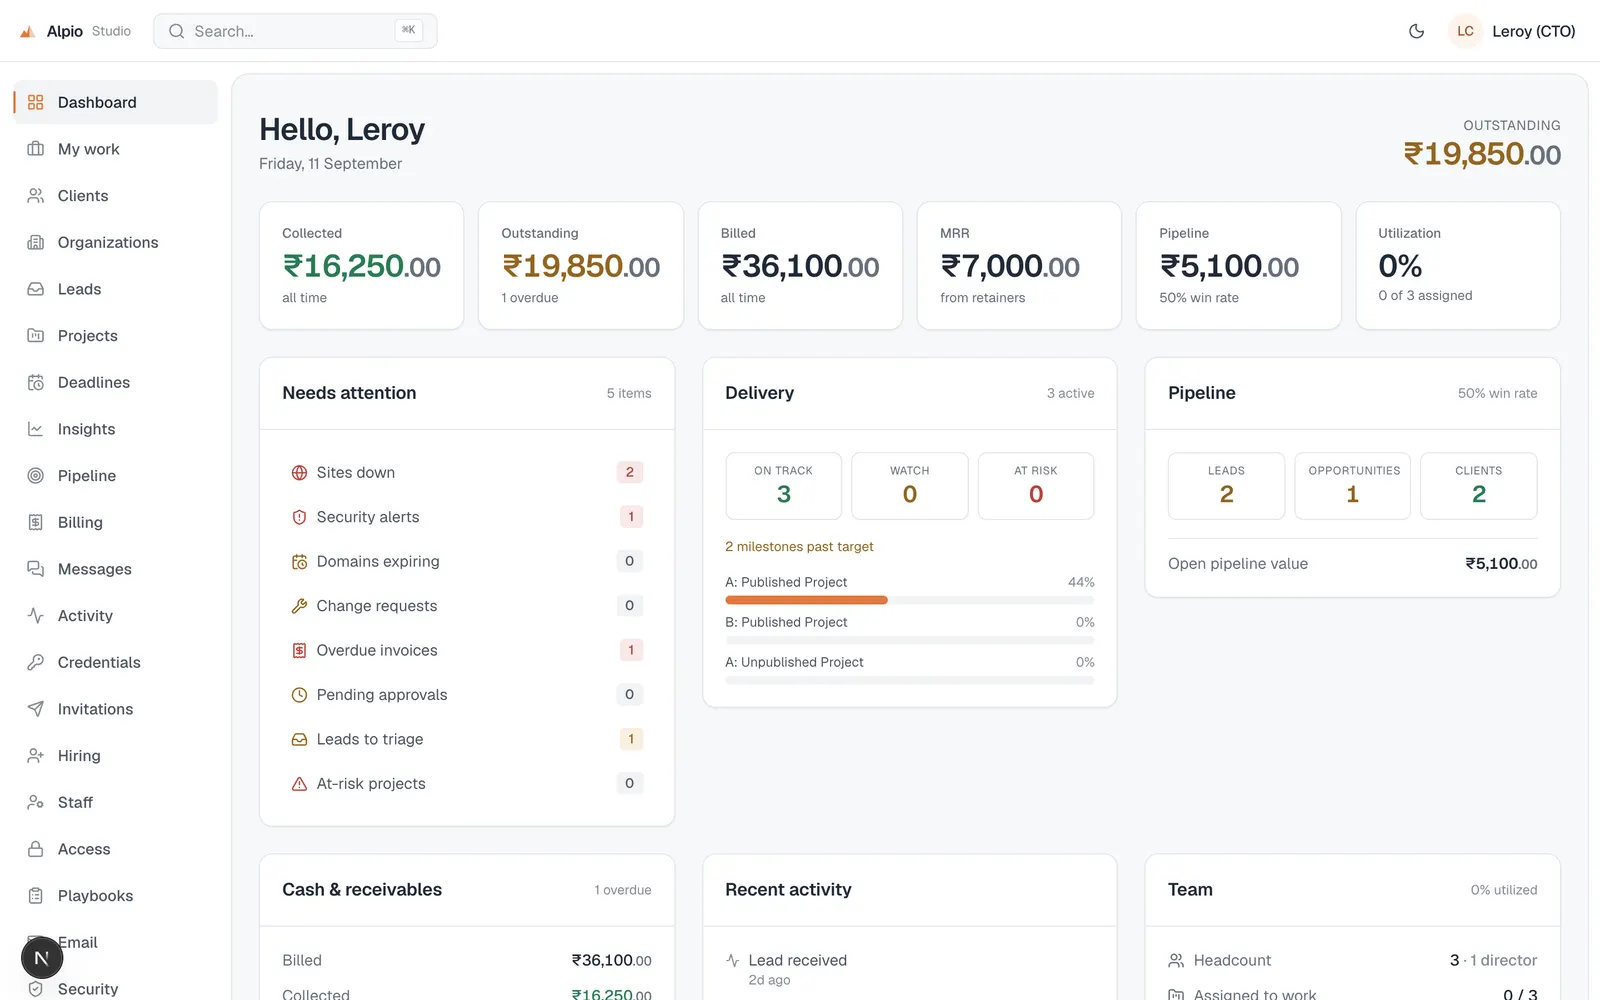Click the Messages chat icon
The height and width of the screenshot is (1000, 1600).
(36, 569)
